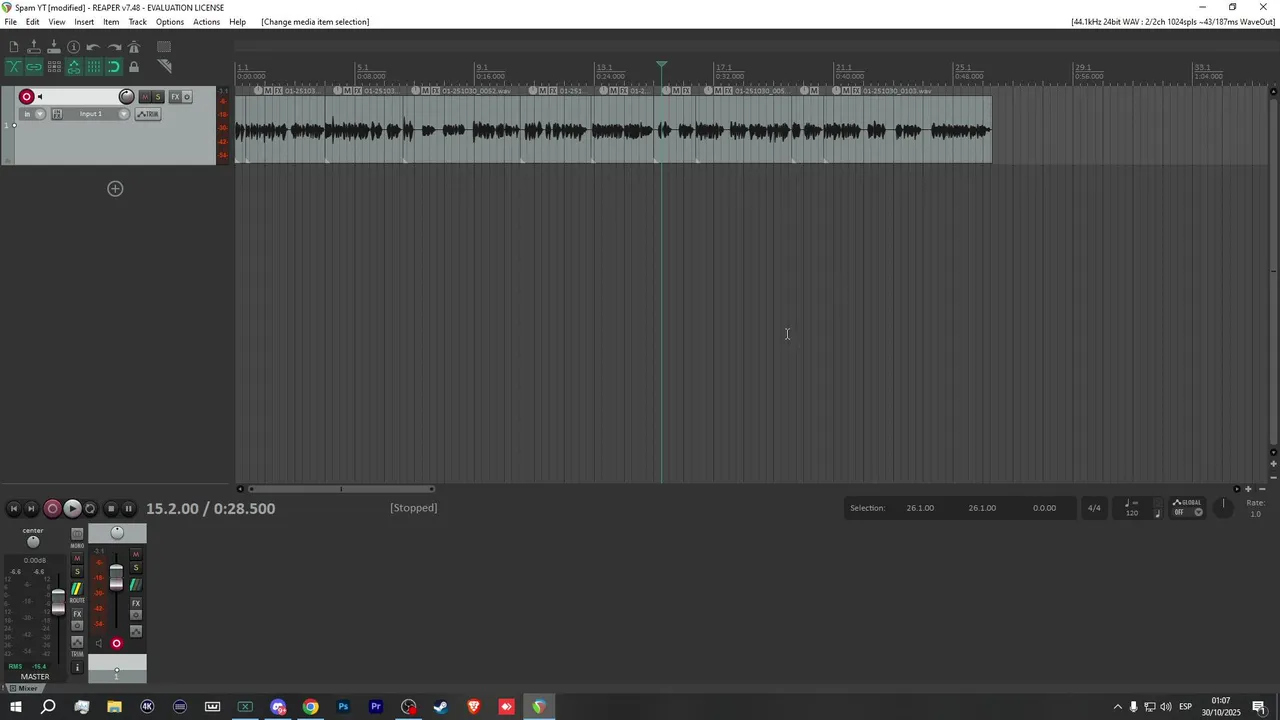This screenshot has width=1280, height=720.
Task: Go to project end transport button
Action: [x=31, y=508]
